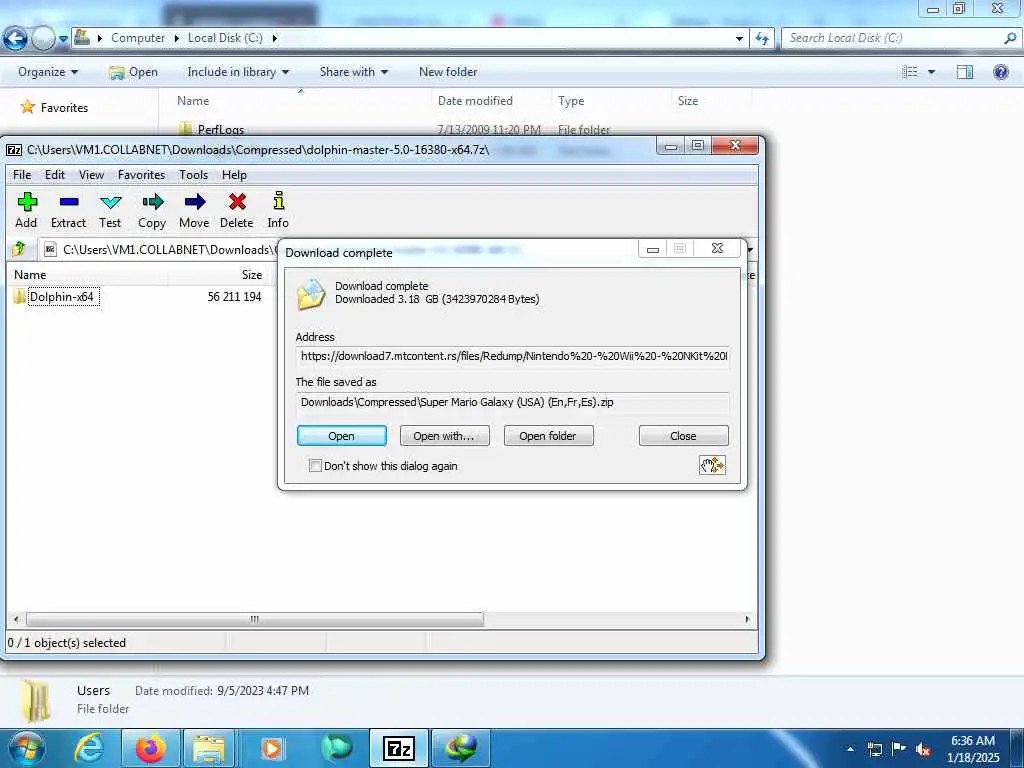Viewport: 1024px width, 768px height.
Task: Click the green sphere taskbar icon
Action: [337, 748]
